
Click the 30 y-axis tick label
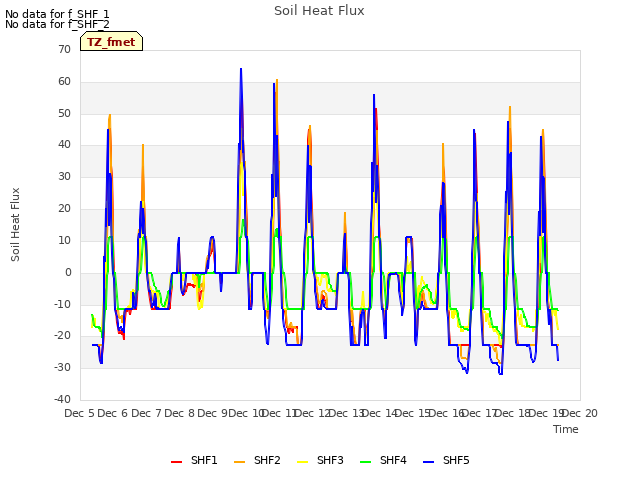(x=64, y=177)
